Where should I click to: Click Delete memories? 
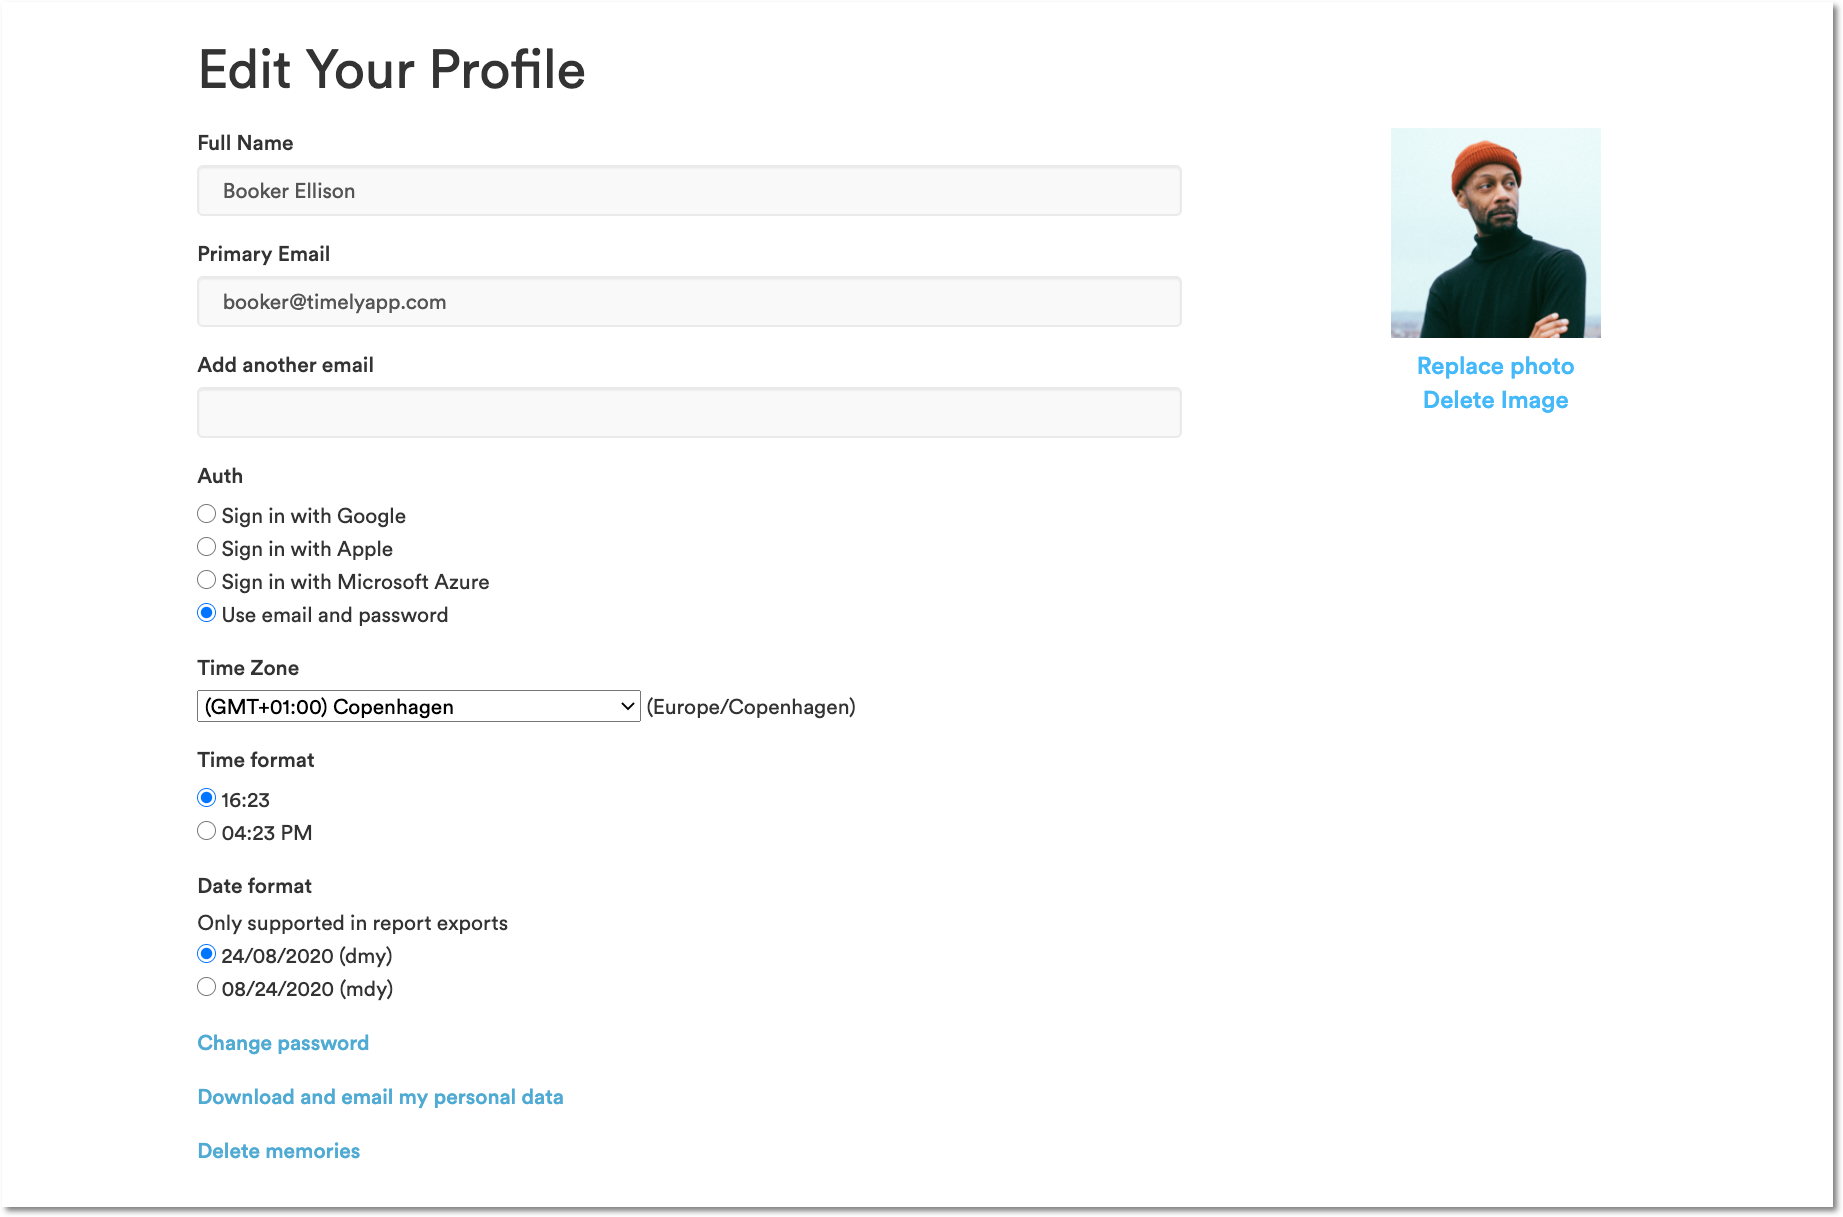pos(278,1150)
